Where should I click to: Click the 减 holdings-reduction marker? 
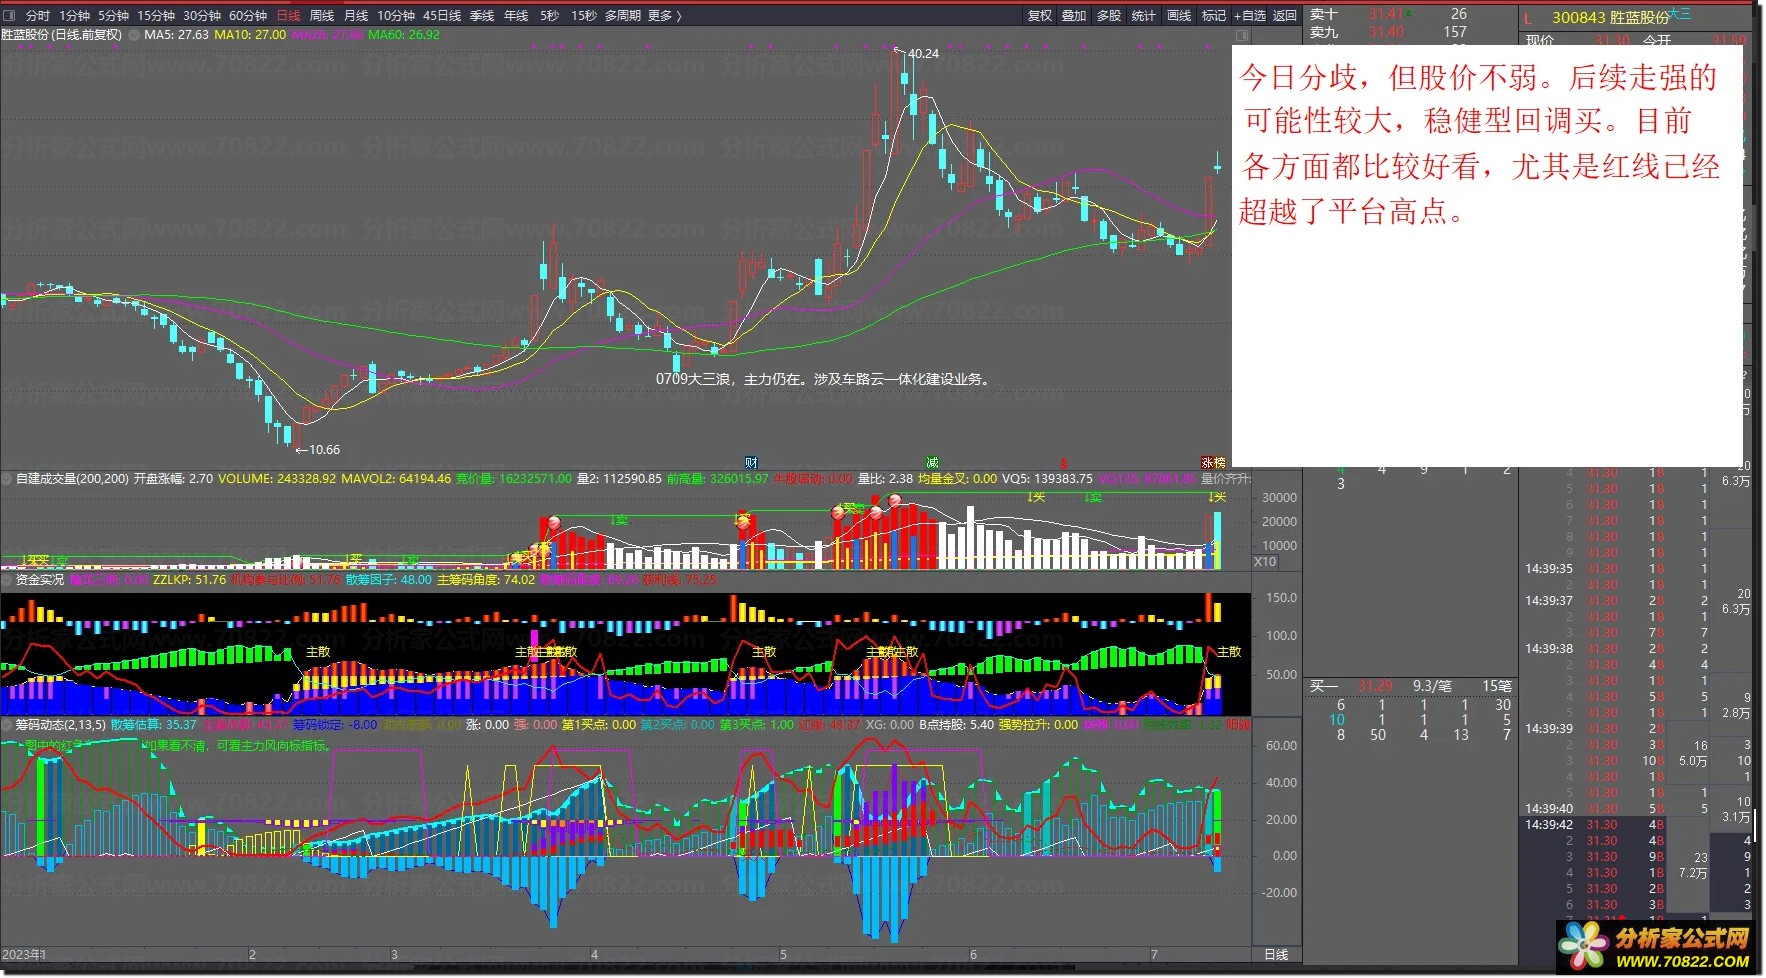(x=932, y=463)
